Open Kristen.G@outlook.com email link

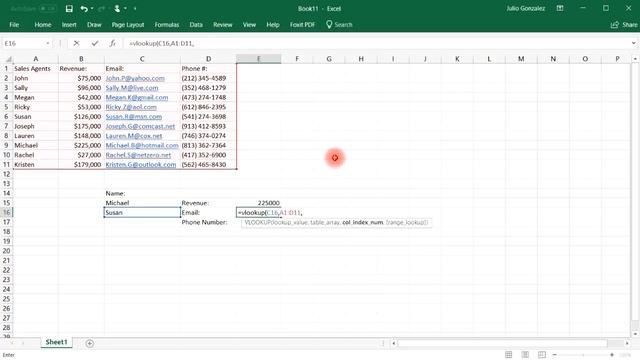point(141,164)
